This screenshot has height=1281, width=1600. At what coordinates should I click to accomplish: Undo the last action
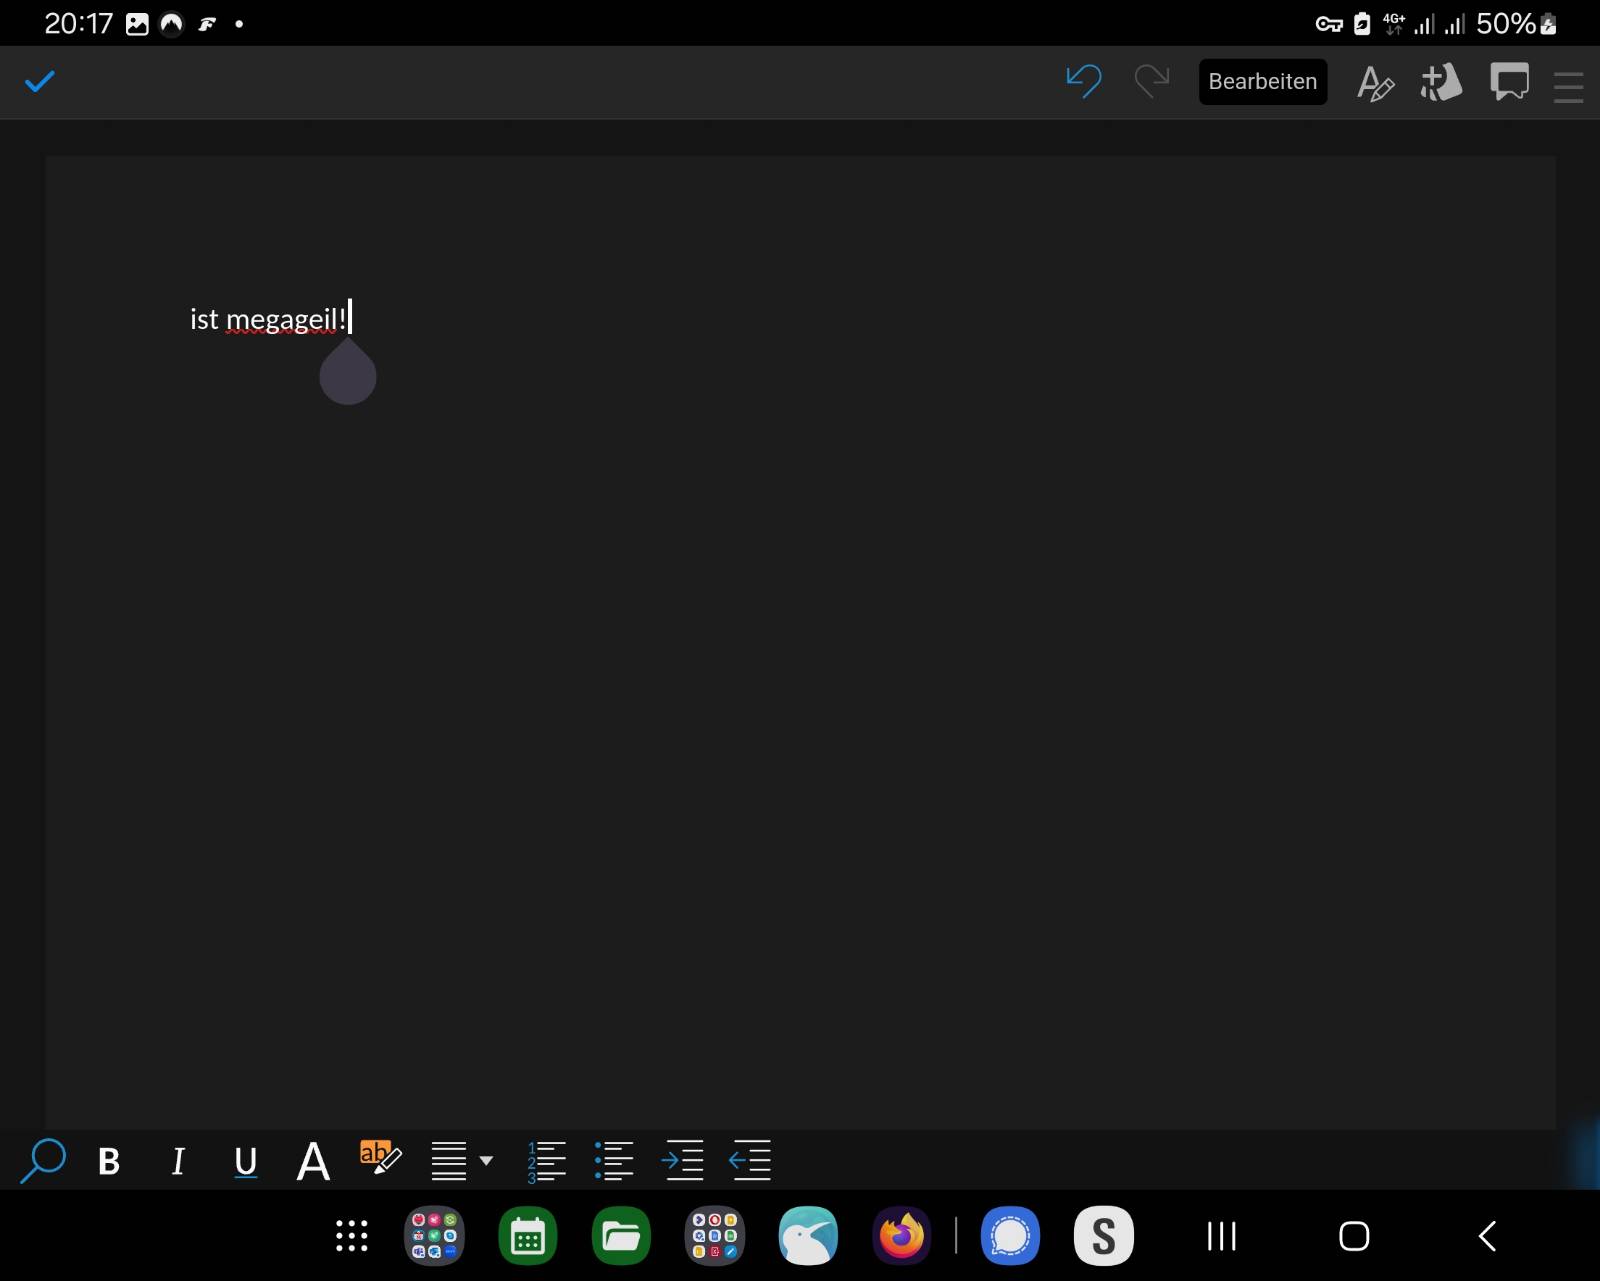tap(1084, 81)
